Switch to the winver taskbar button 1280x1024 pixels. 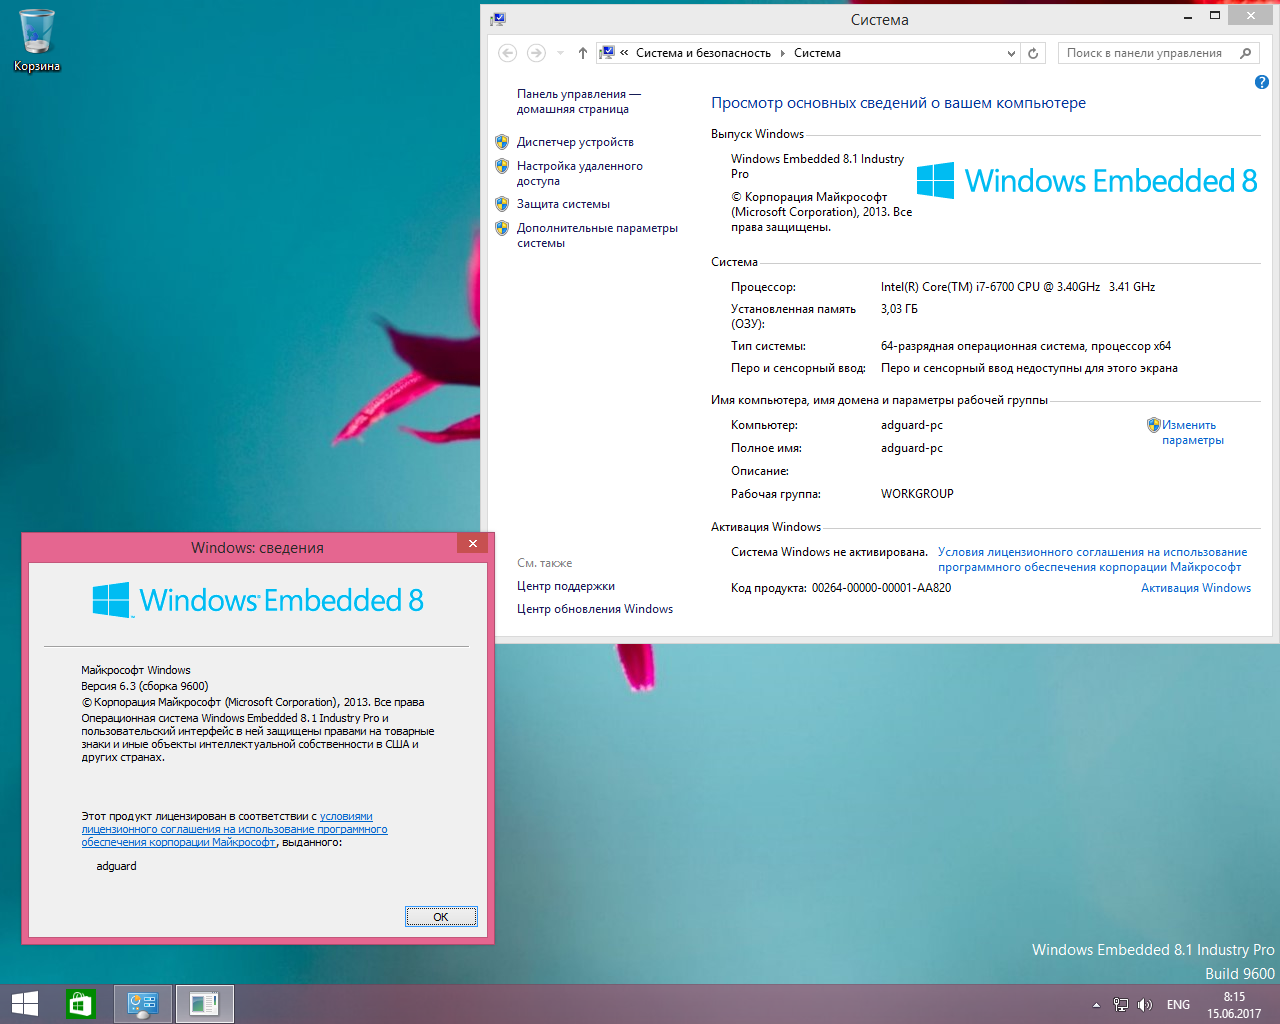tap(204, 1004)
